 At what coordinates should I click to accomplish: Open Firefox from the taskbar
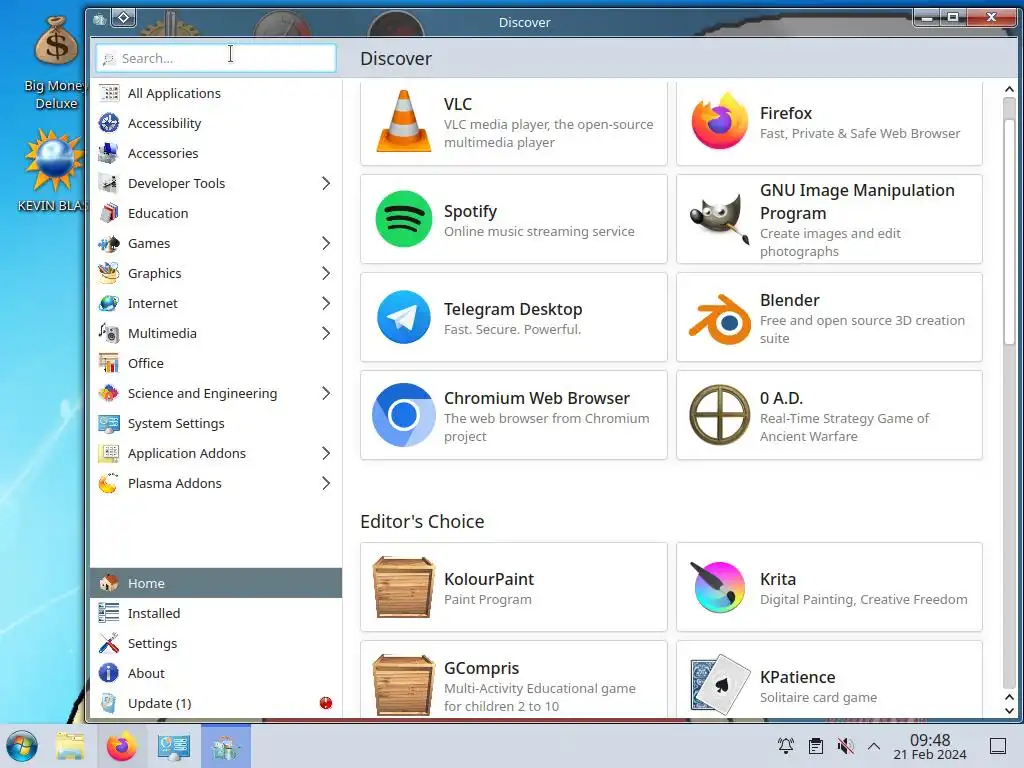pos(122,746)
